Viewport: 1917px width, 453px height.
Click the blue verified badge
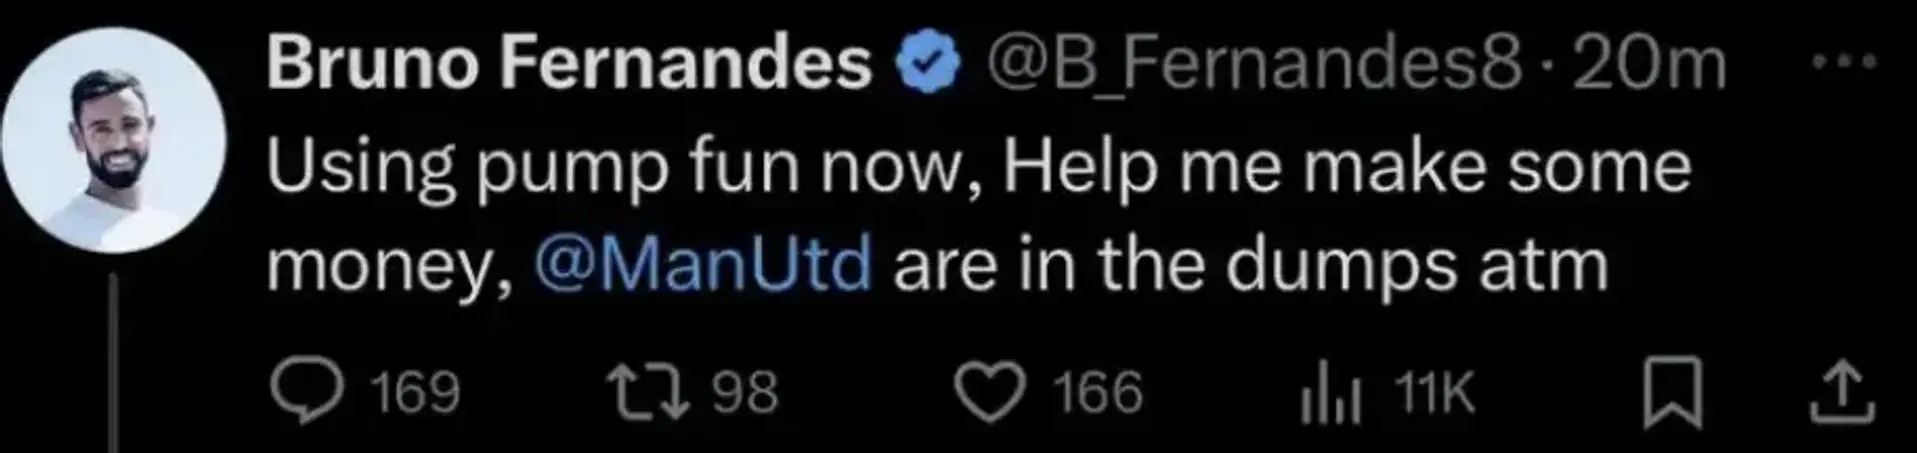(928, 65)
